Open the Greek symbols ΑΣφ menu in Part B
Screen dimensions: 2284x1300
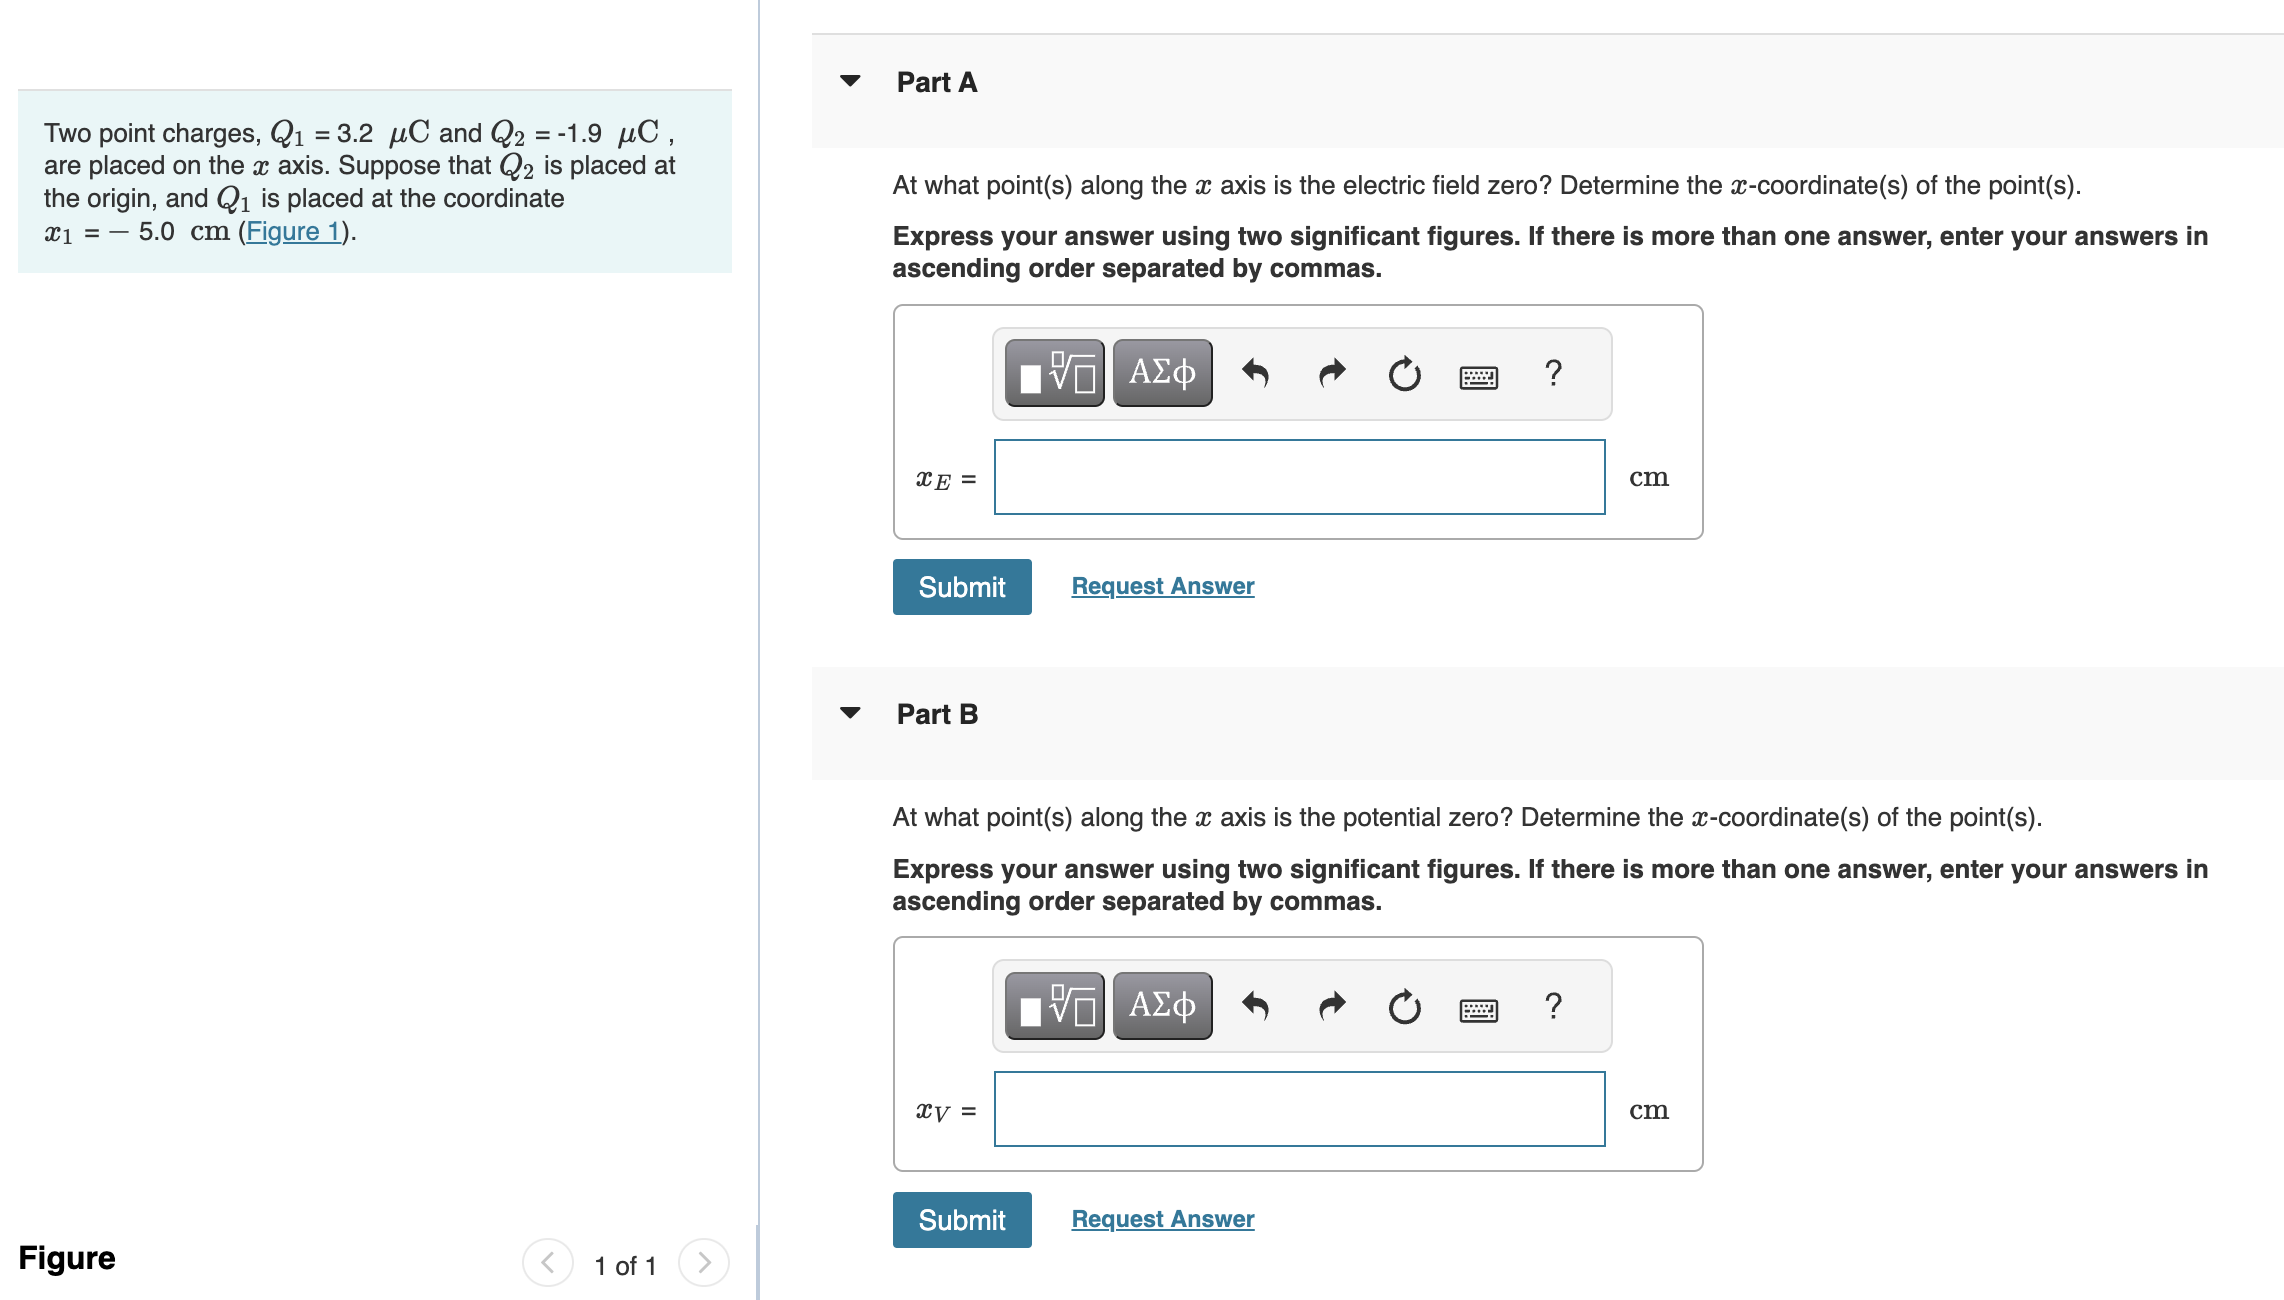click(x=1161, y=1005)
